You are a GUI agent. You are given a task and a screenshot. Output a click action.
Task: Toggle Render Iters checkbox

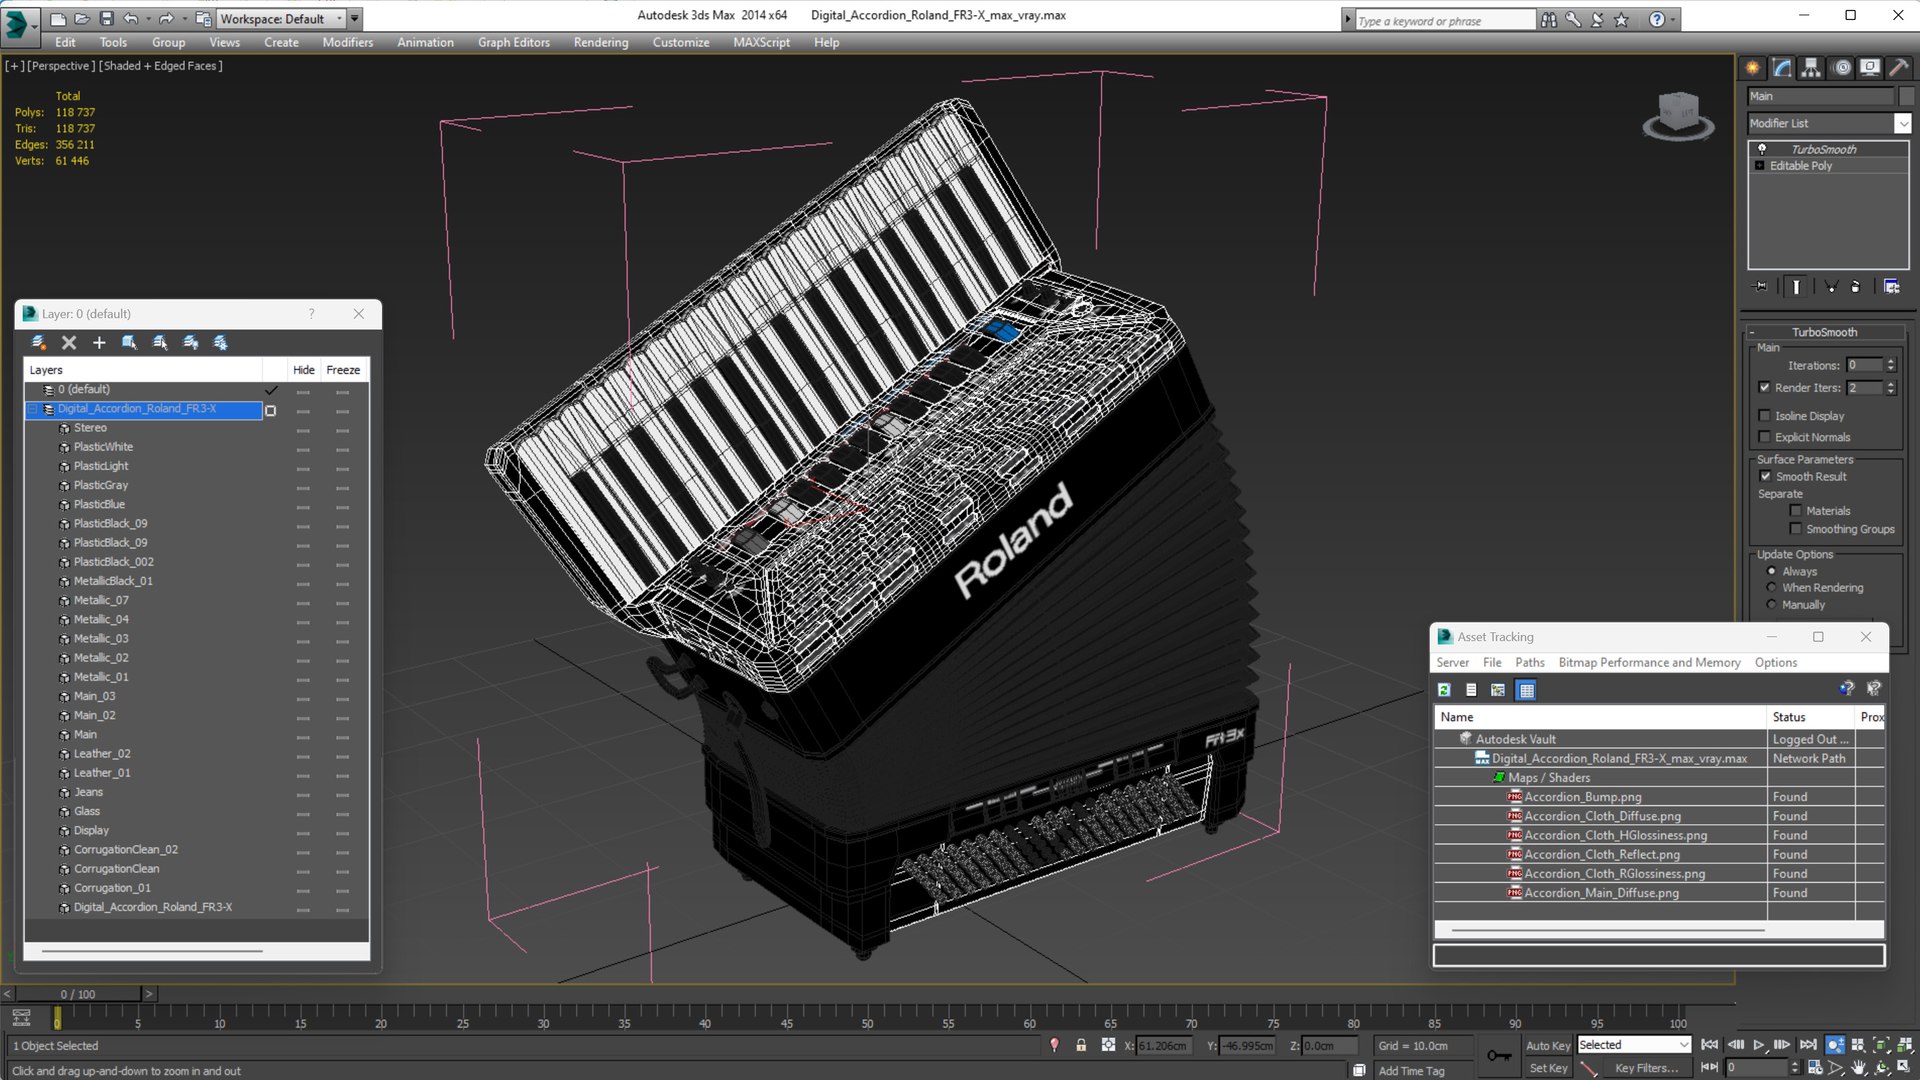[1765, 387]
